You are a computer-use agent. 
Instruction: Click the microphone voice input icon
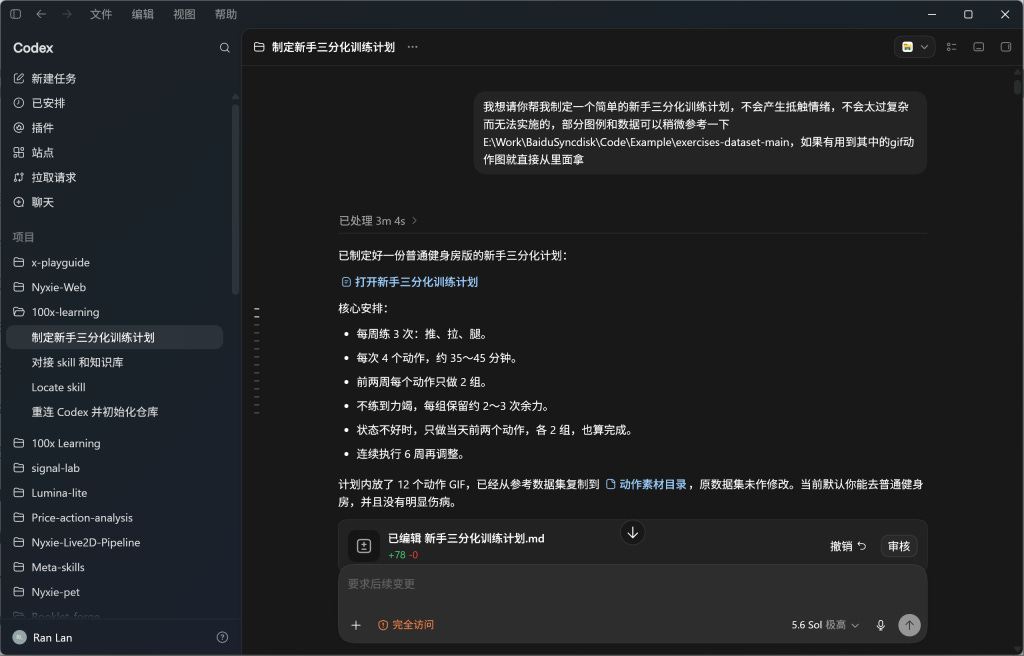[x=880, y=625]
